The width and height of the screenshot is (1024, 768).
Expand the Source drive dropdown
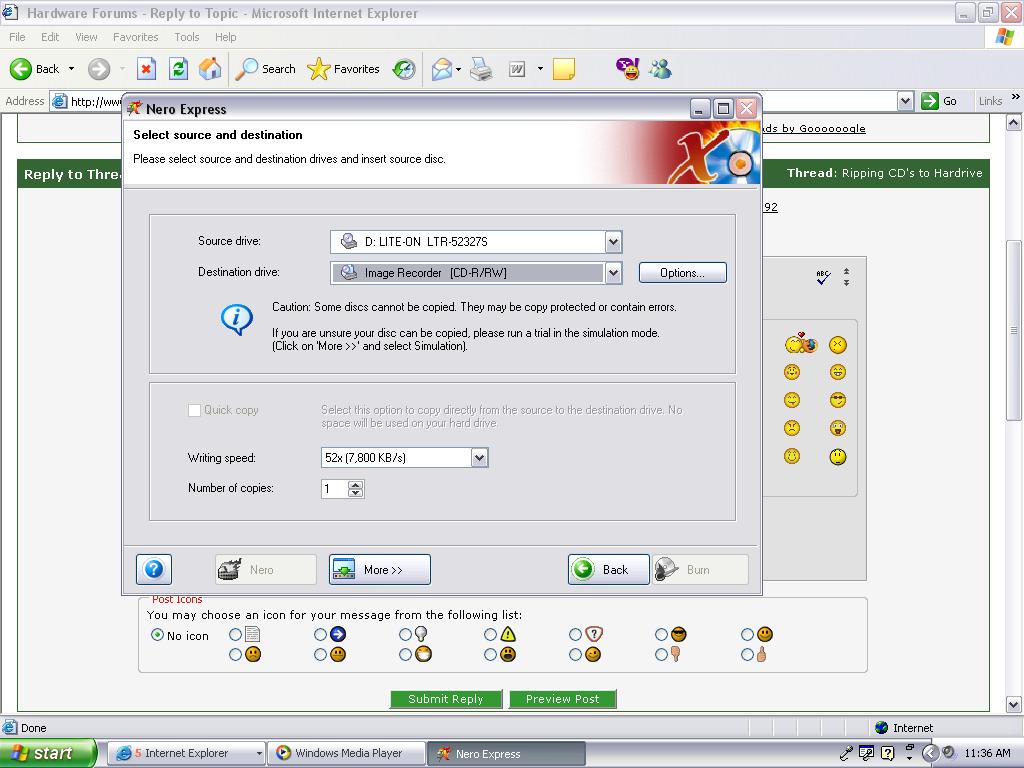pos(613,242)
